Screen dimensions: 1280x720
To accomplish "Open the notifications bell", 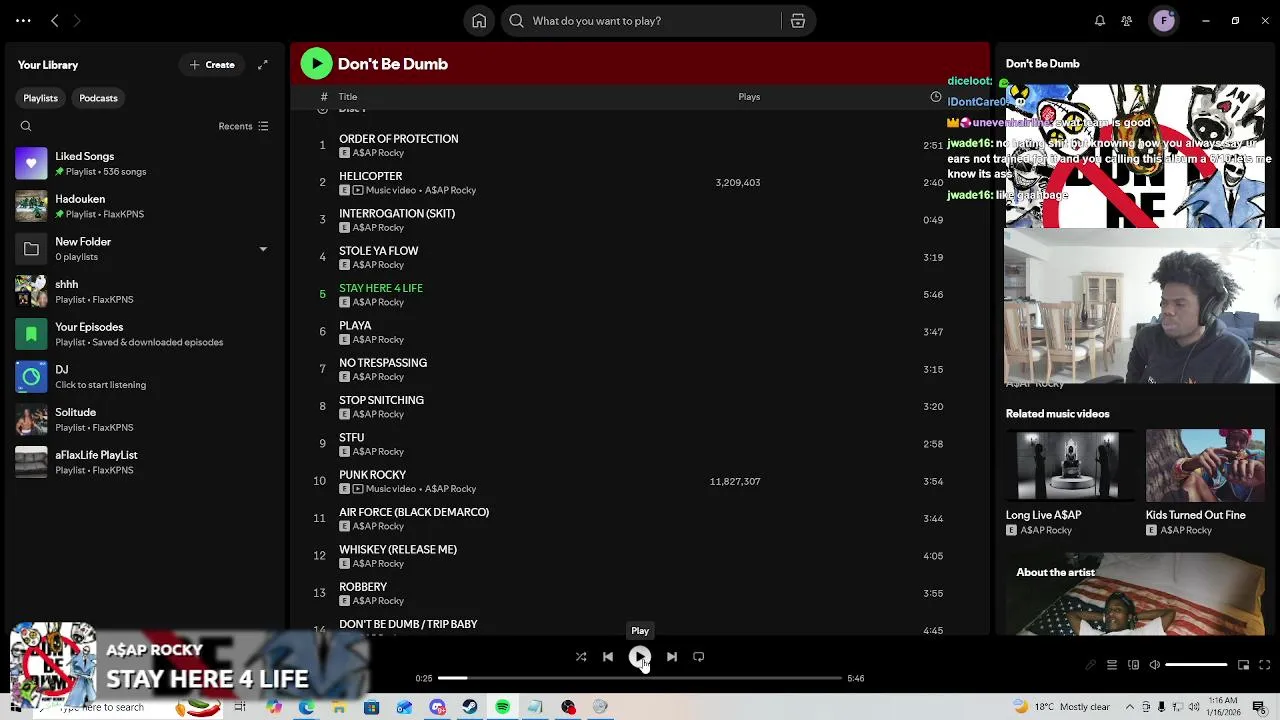I will pos(1100,21).
